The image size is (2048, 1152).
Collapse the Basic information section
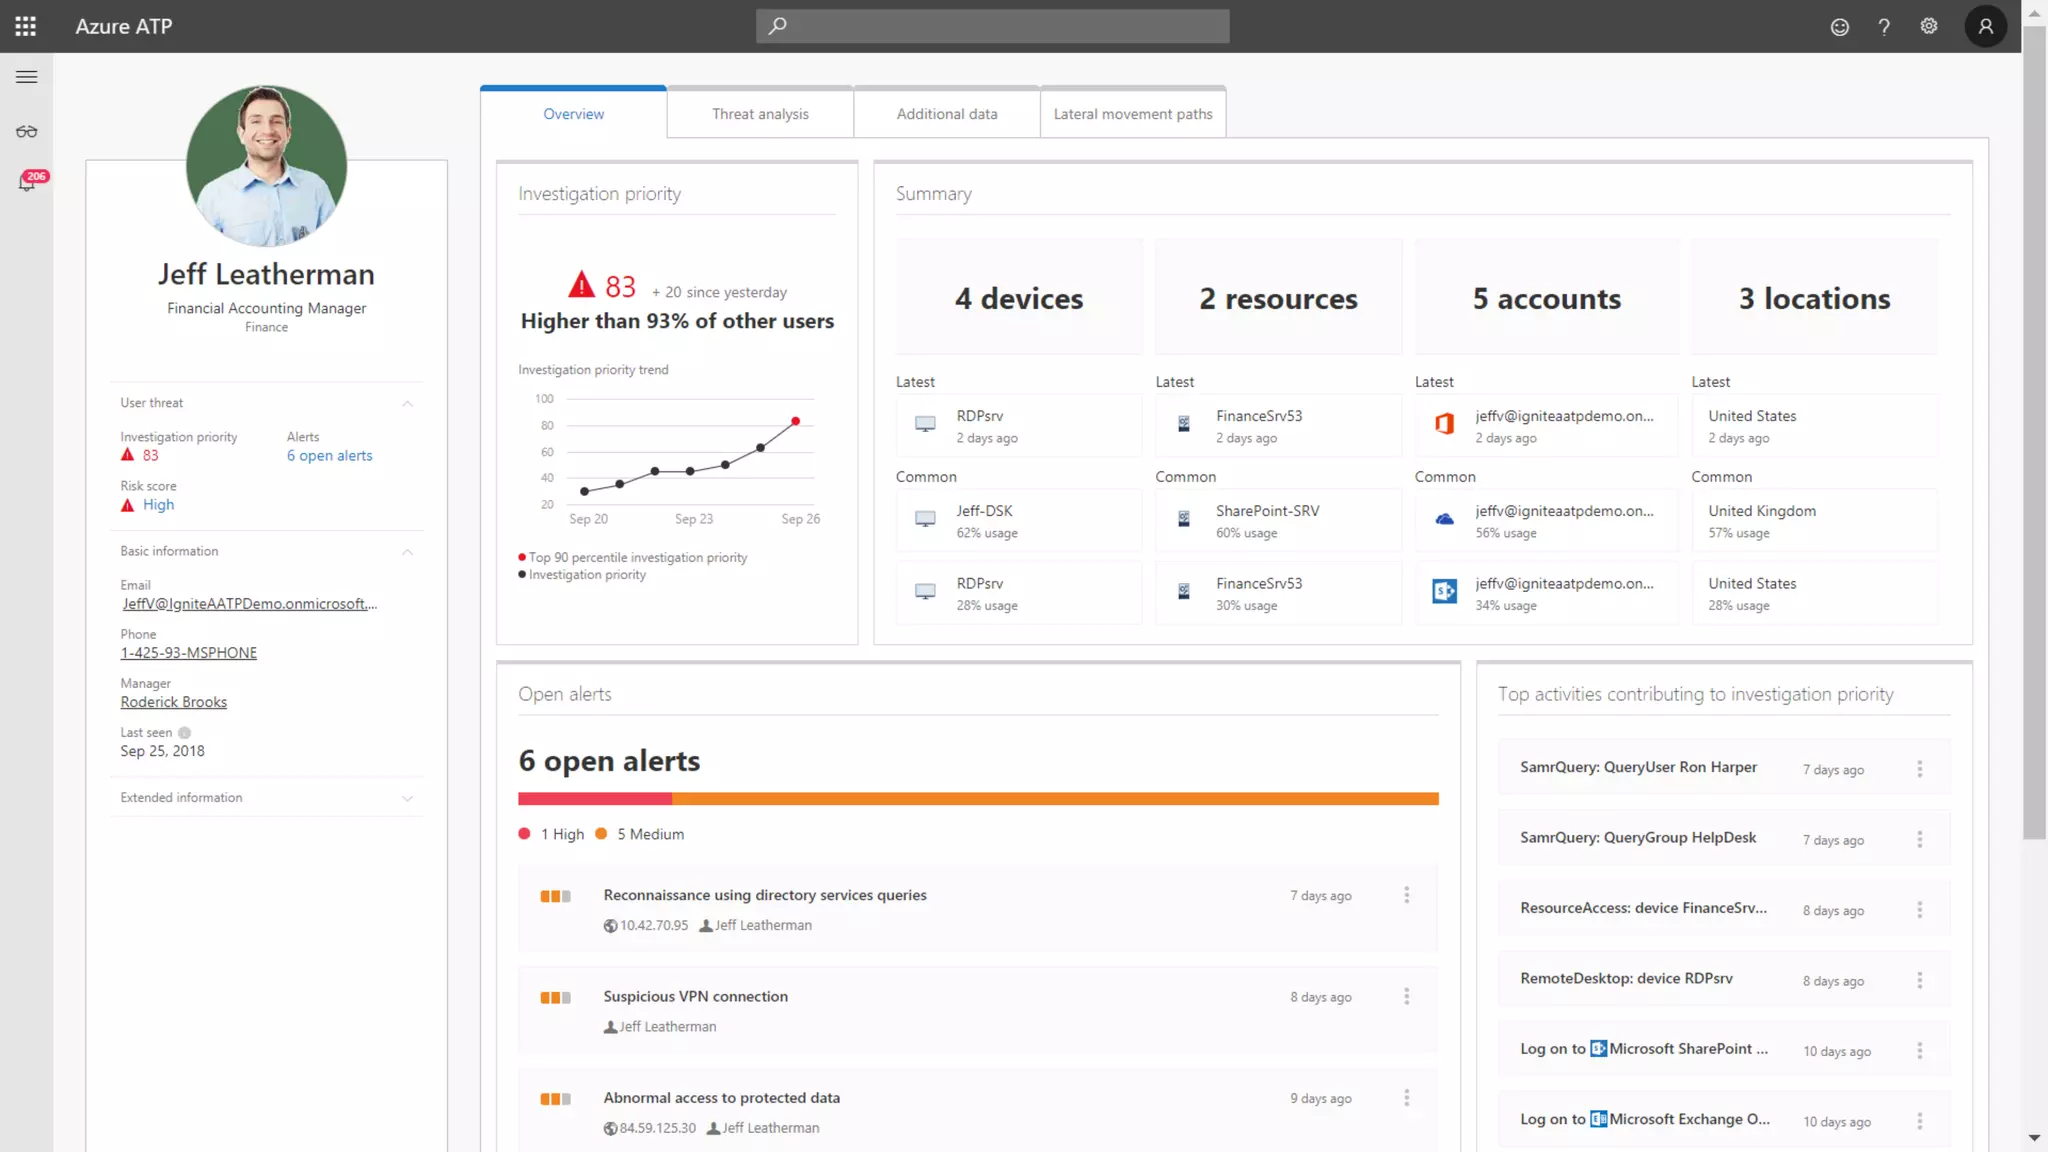click(x=407, y=551)
